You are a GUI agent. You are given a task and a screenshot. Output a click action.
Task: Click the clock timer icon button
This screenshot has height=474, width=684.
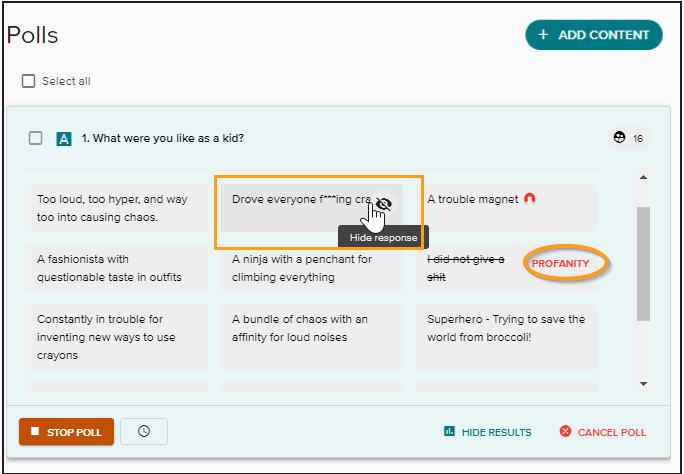[144, 431]
